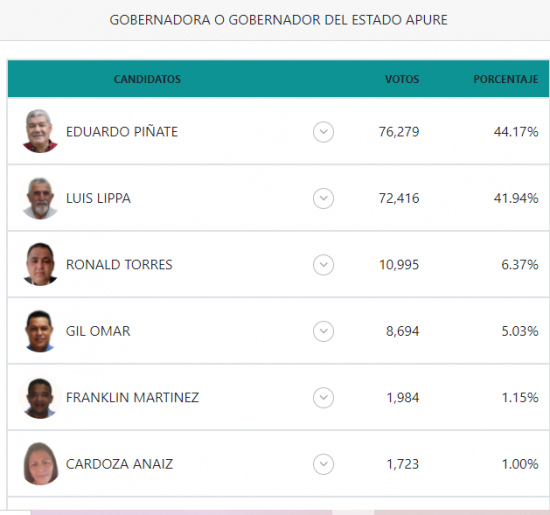The width and height of the screenshot is (550, 515).
Task: Expand Eduardo Piñate vote details chevron
Action: (x=323, y=132)
